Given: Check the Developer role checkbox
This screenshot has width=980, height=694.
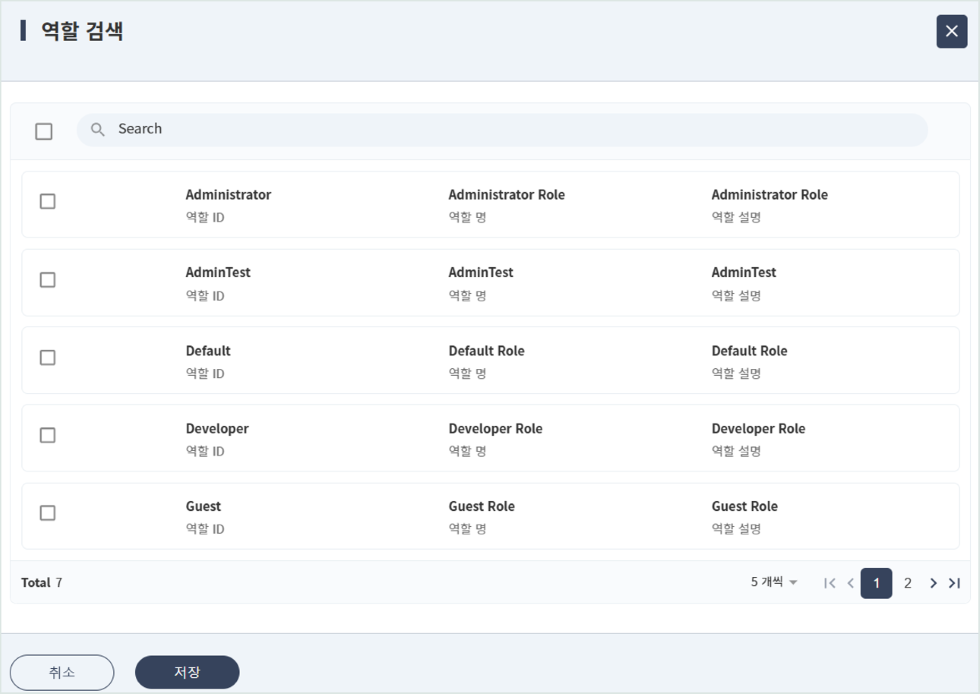Looking at the screenshot, I should point(48,435).
